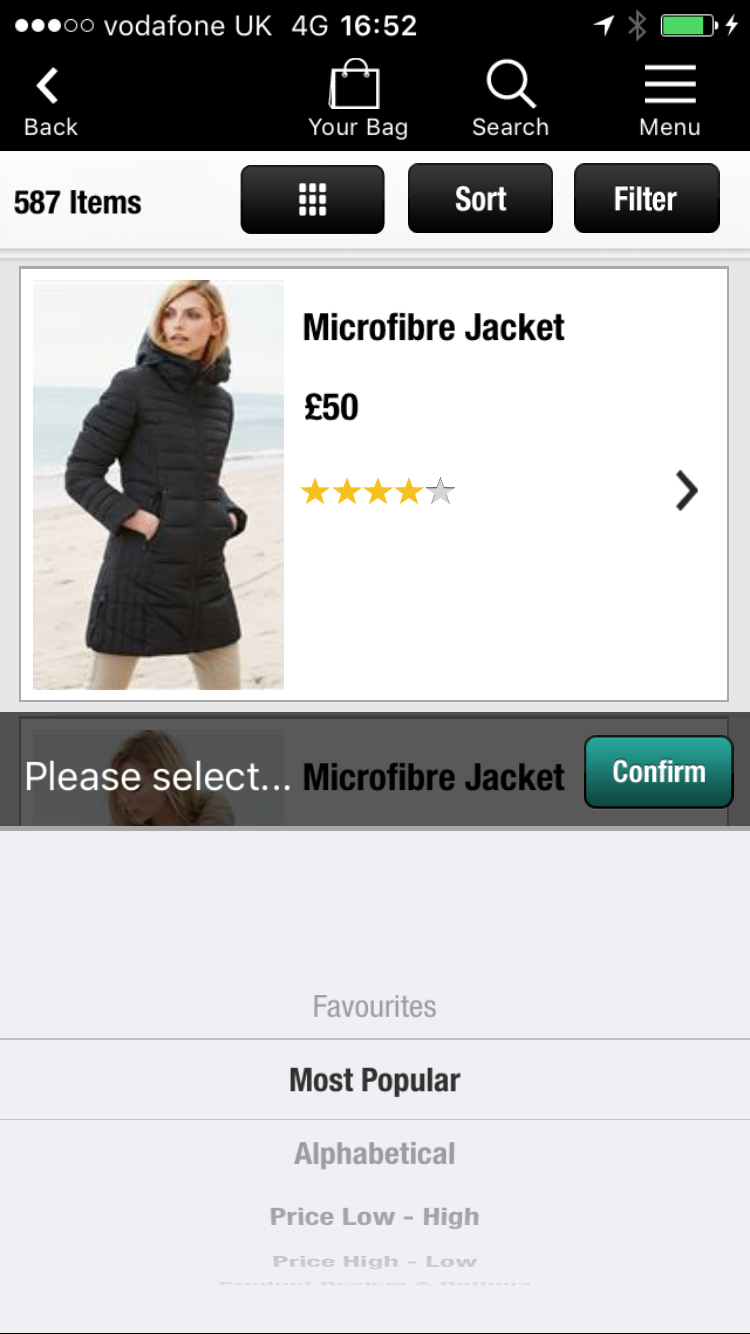
Task: Open the Filter options button
Action: [646, 199]
